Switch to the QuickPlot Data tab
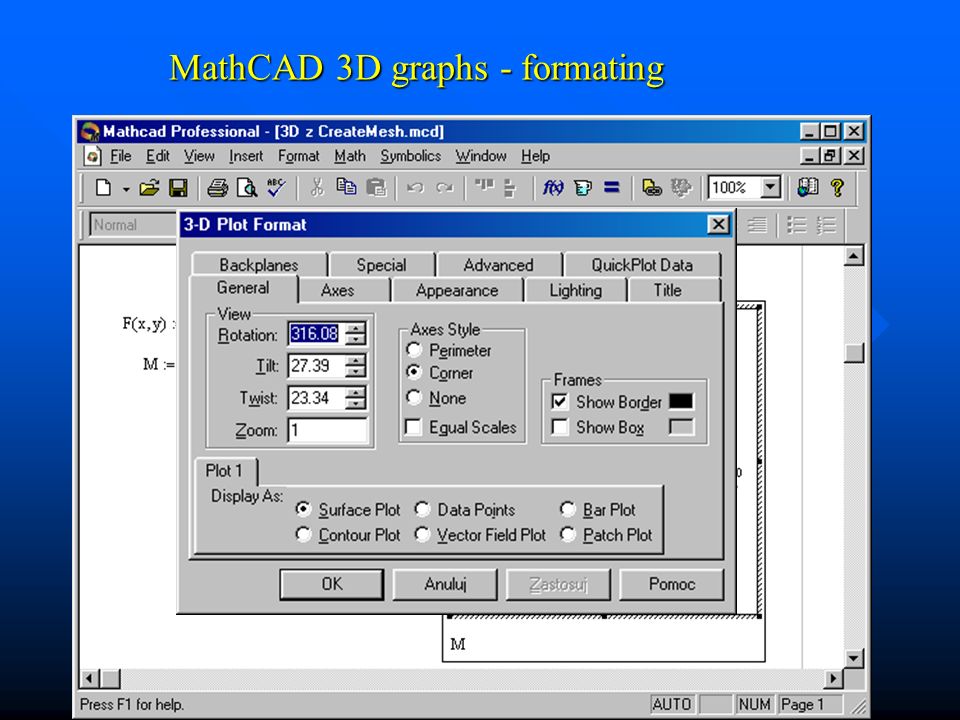The image size is (960, 720). pos(642,264)
